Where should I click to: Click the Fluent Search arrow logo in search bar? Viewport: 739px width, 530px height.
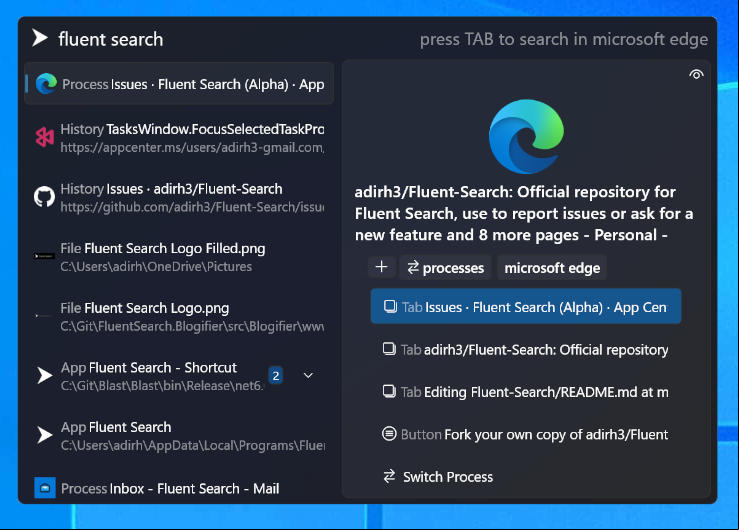pos(40,38)
